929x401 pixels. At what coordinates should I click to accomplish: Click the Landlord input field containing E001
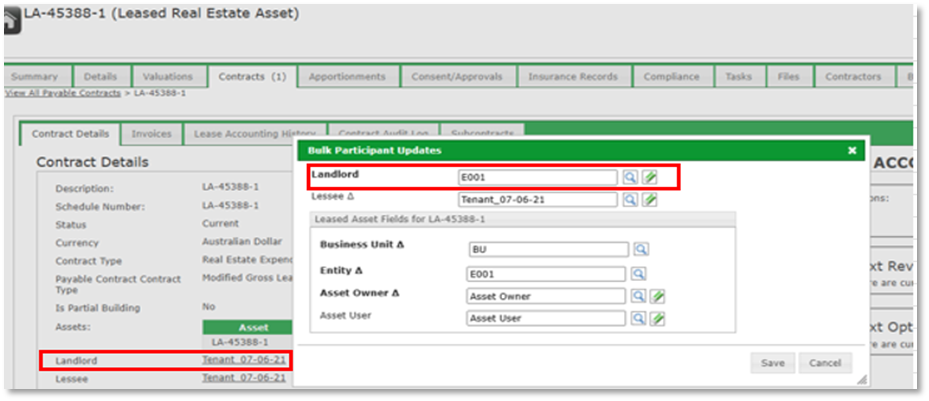tap(537, 177)
